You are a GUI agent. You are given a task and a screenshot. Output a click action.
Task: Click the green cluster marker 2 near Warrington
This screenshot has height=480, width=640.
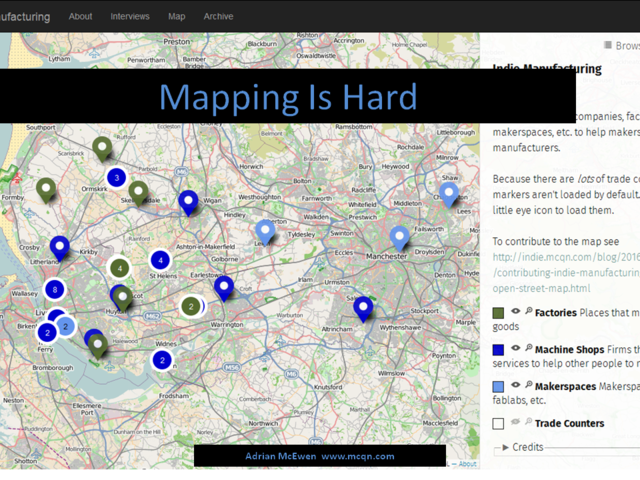tap(190, 306)
